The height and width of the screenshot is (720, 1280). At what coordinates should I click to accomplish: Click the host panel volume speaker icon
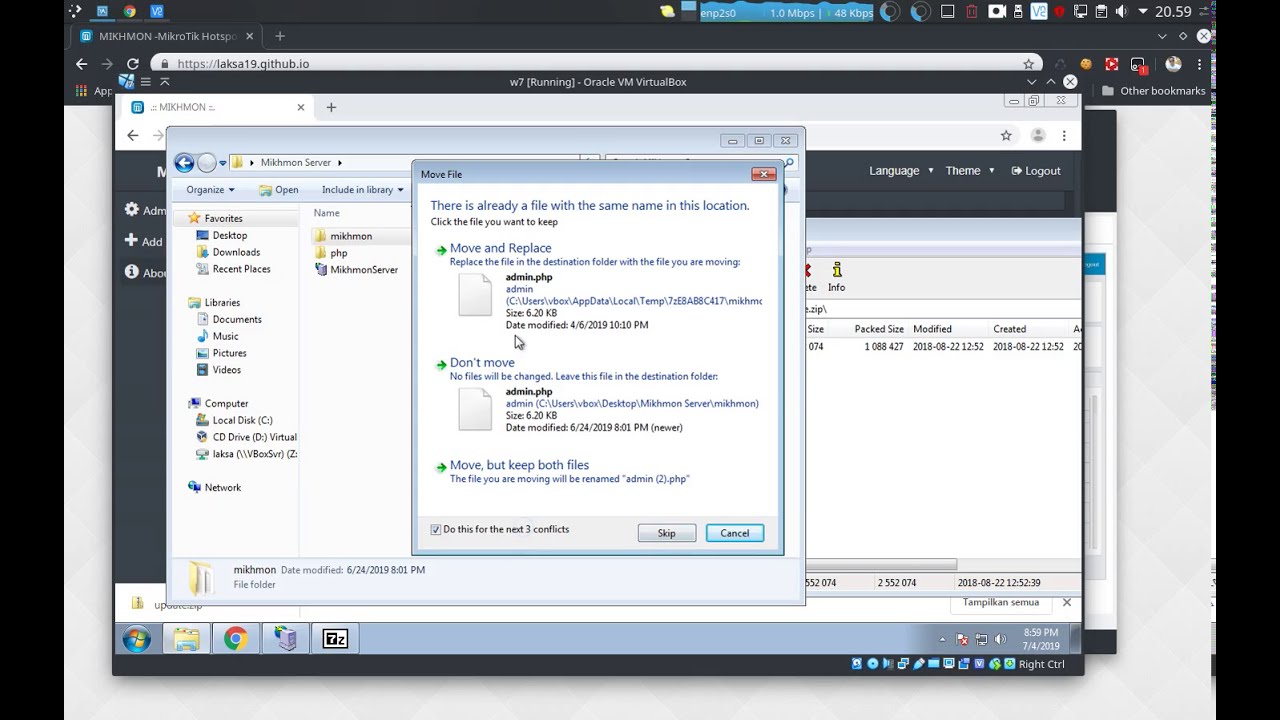click(x=1121, y=12)
